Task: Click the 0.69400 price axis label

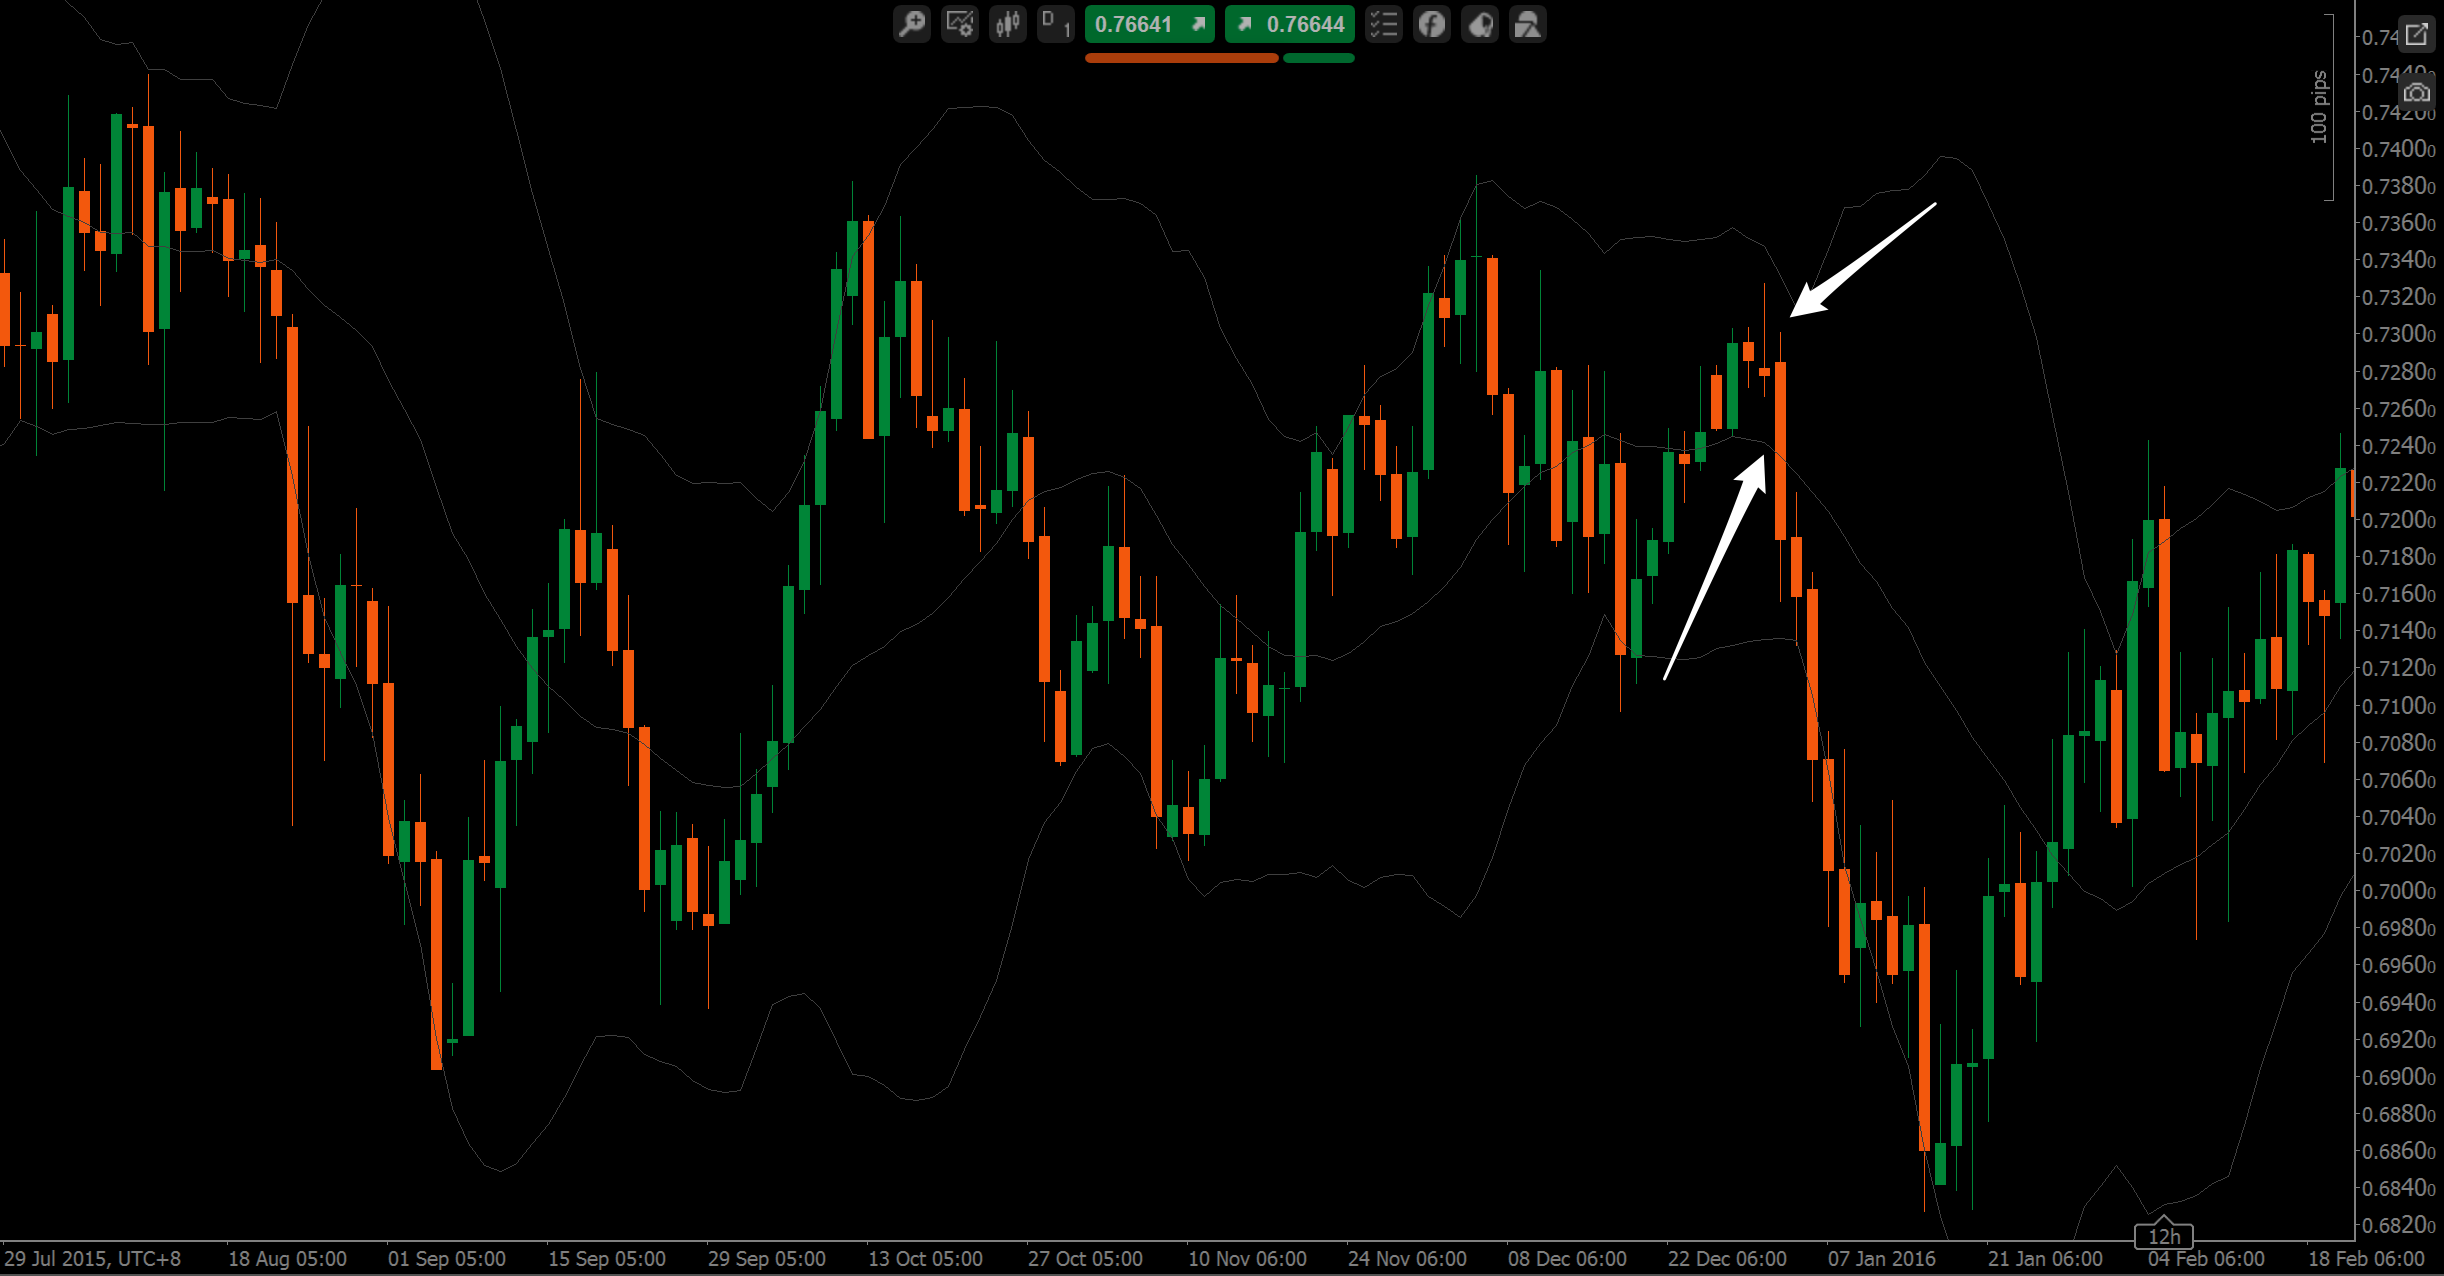Action: pyautogui.click(x=2398, y=1003)
